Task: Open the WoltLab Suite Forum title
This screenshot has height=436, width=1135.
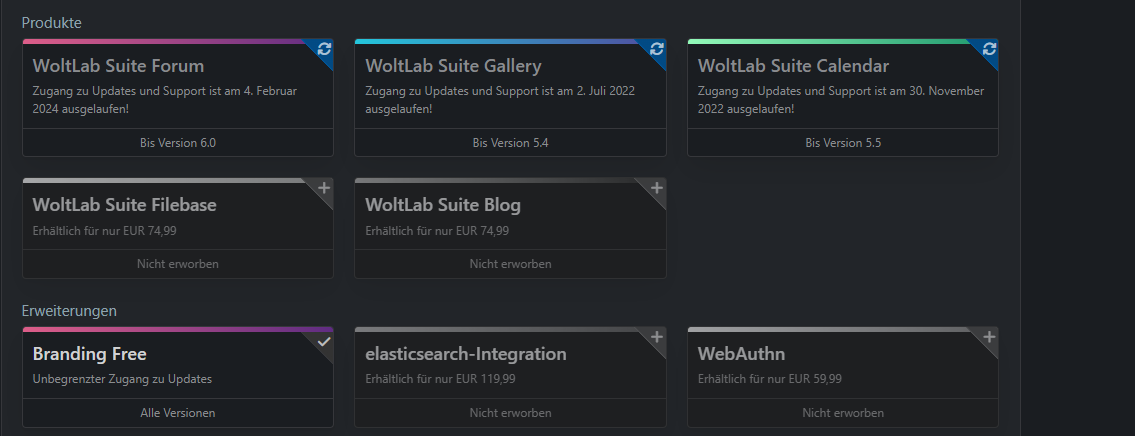Action: point(118,66)
